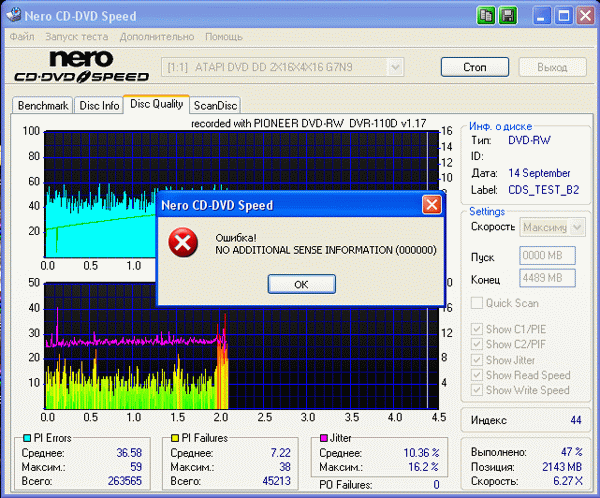Click the yellow PI Failures legend swatch
The width and height of the screenshot is (600, 498).
[x=175, y=438]
